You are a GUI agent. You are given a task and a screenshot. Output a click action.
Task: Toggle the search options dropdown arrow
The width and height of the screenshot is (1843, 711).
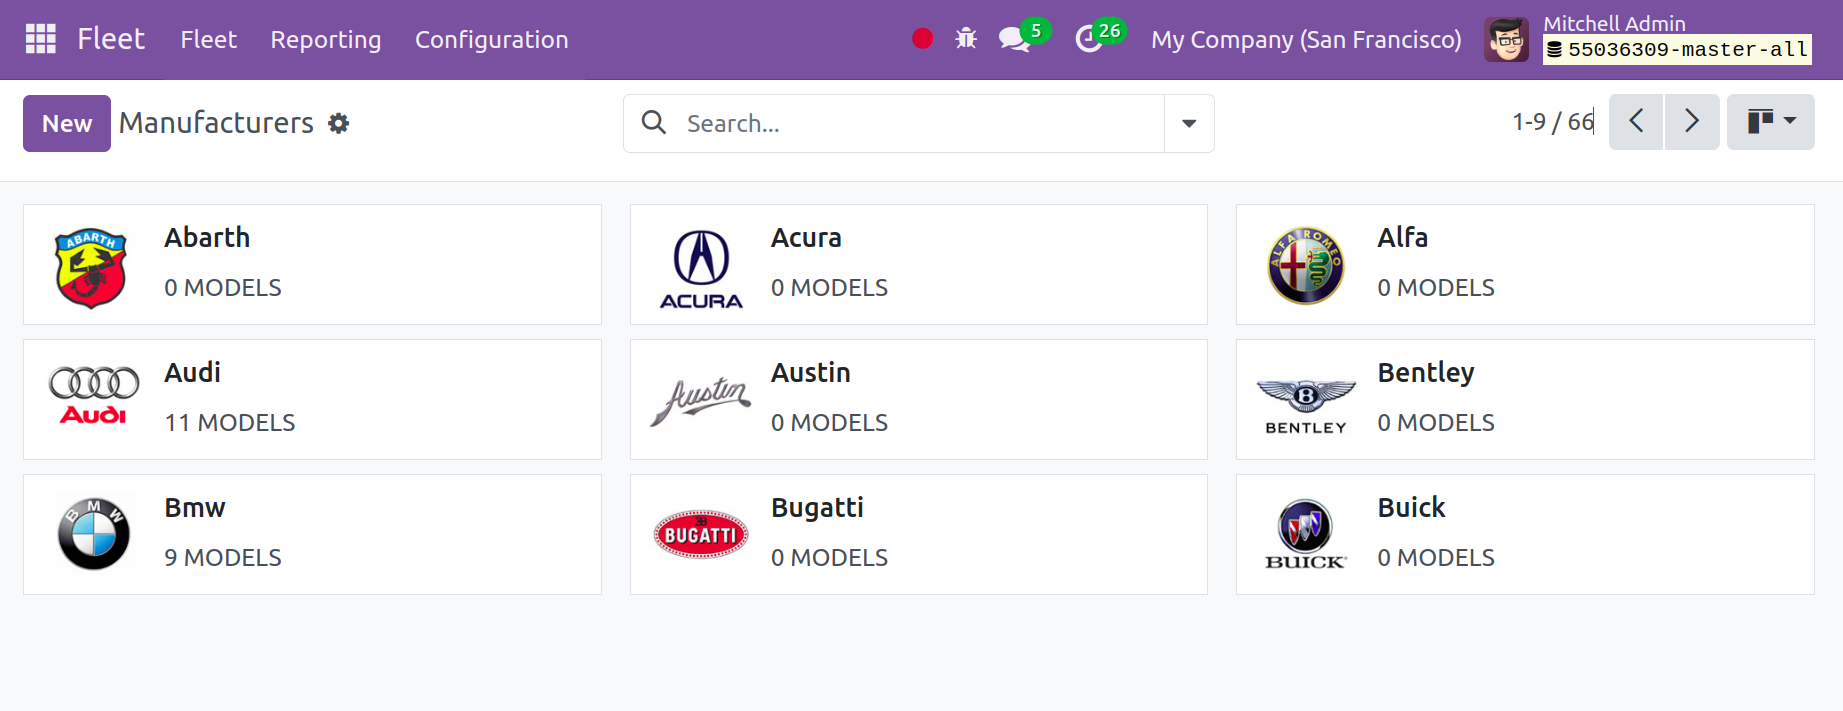tap(1189, 123)
